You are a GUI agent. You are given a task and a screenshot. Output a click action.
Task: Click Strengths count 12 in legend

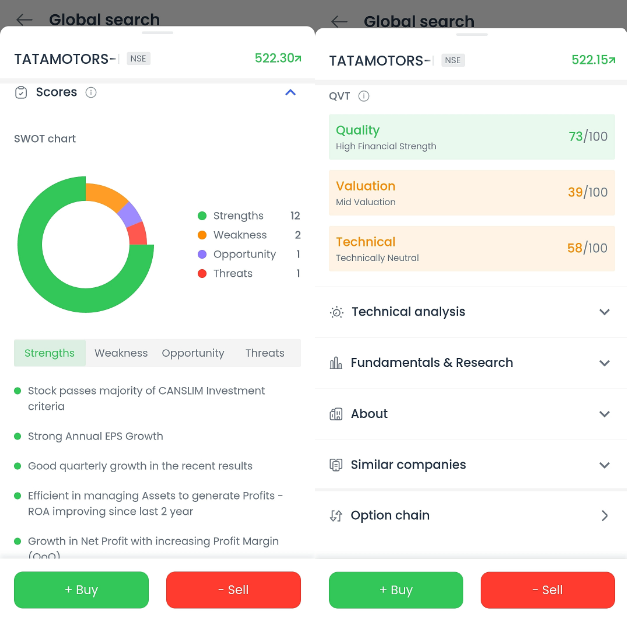coord(295,216)
